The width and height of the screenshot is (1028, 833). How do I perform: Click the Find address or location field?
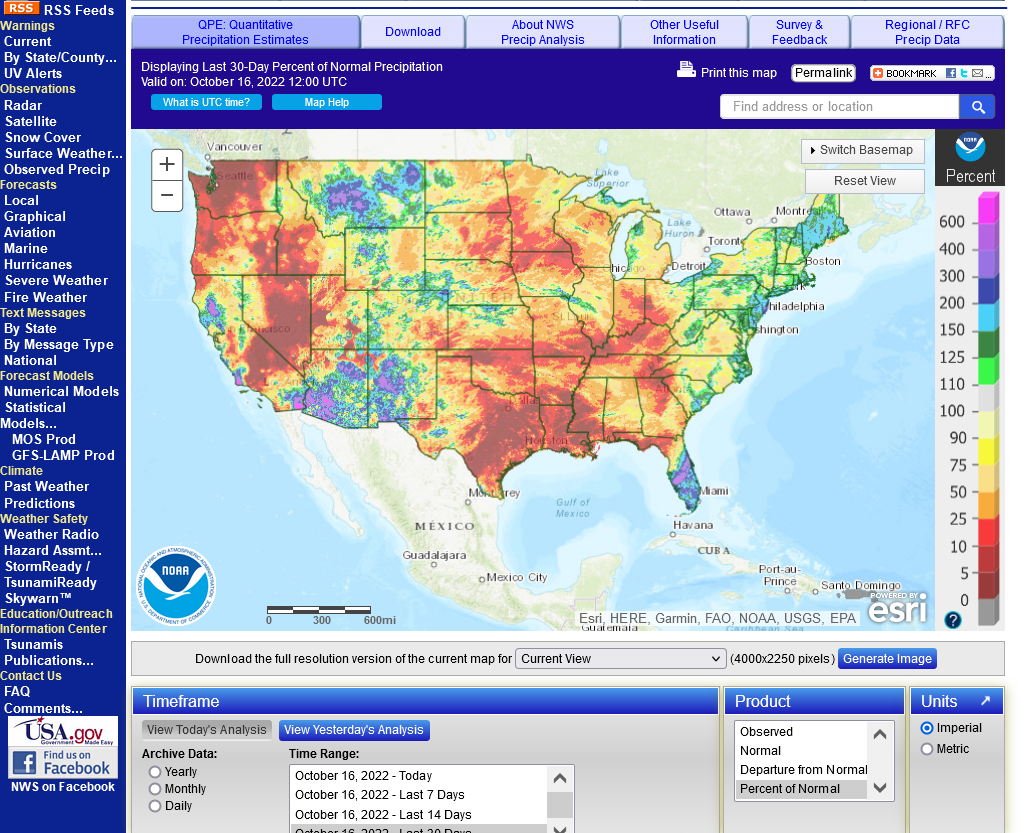[x=839, y=107]
